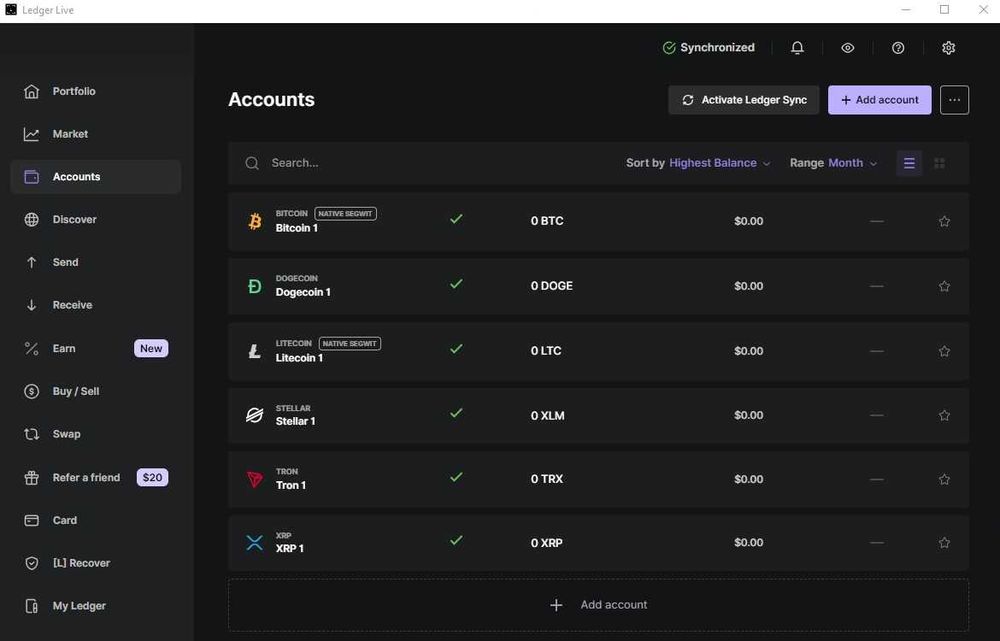Image resolution: width=1000 pixels, height=641 pixels.
Task: Click the Dogecoin account icon
Action: tap(255, 286)
